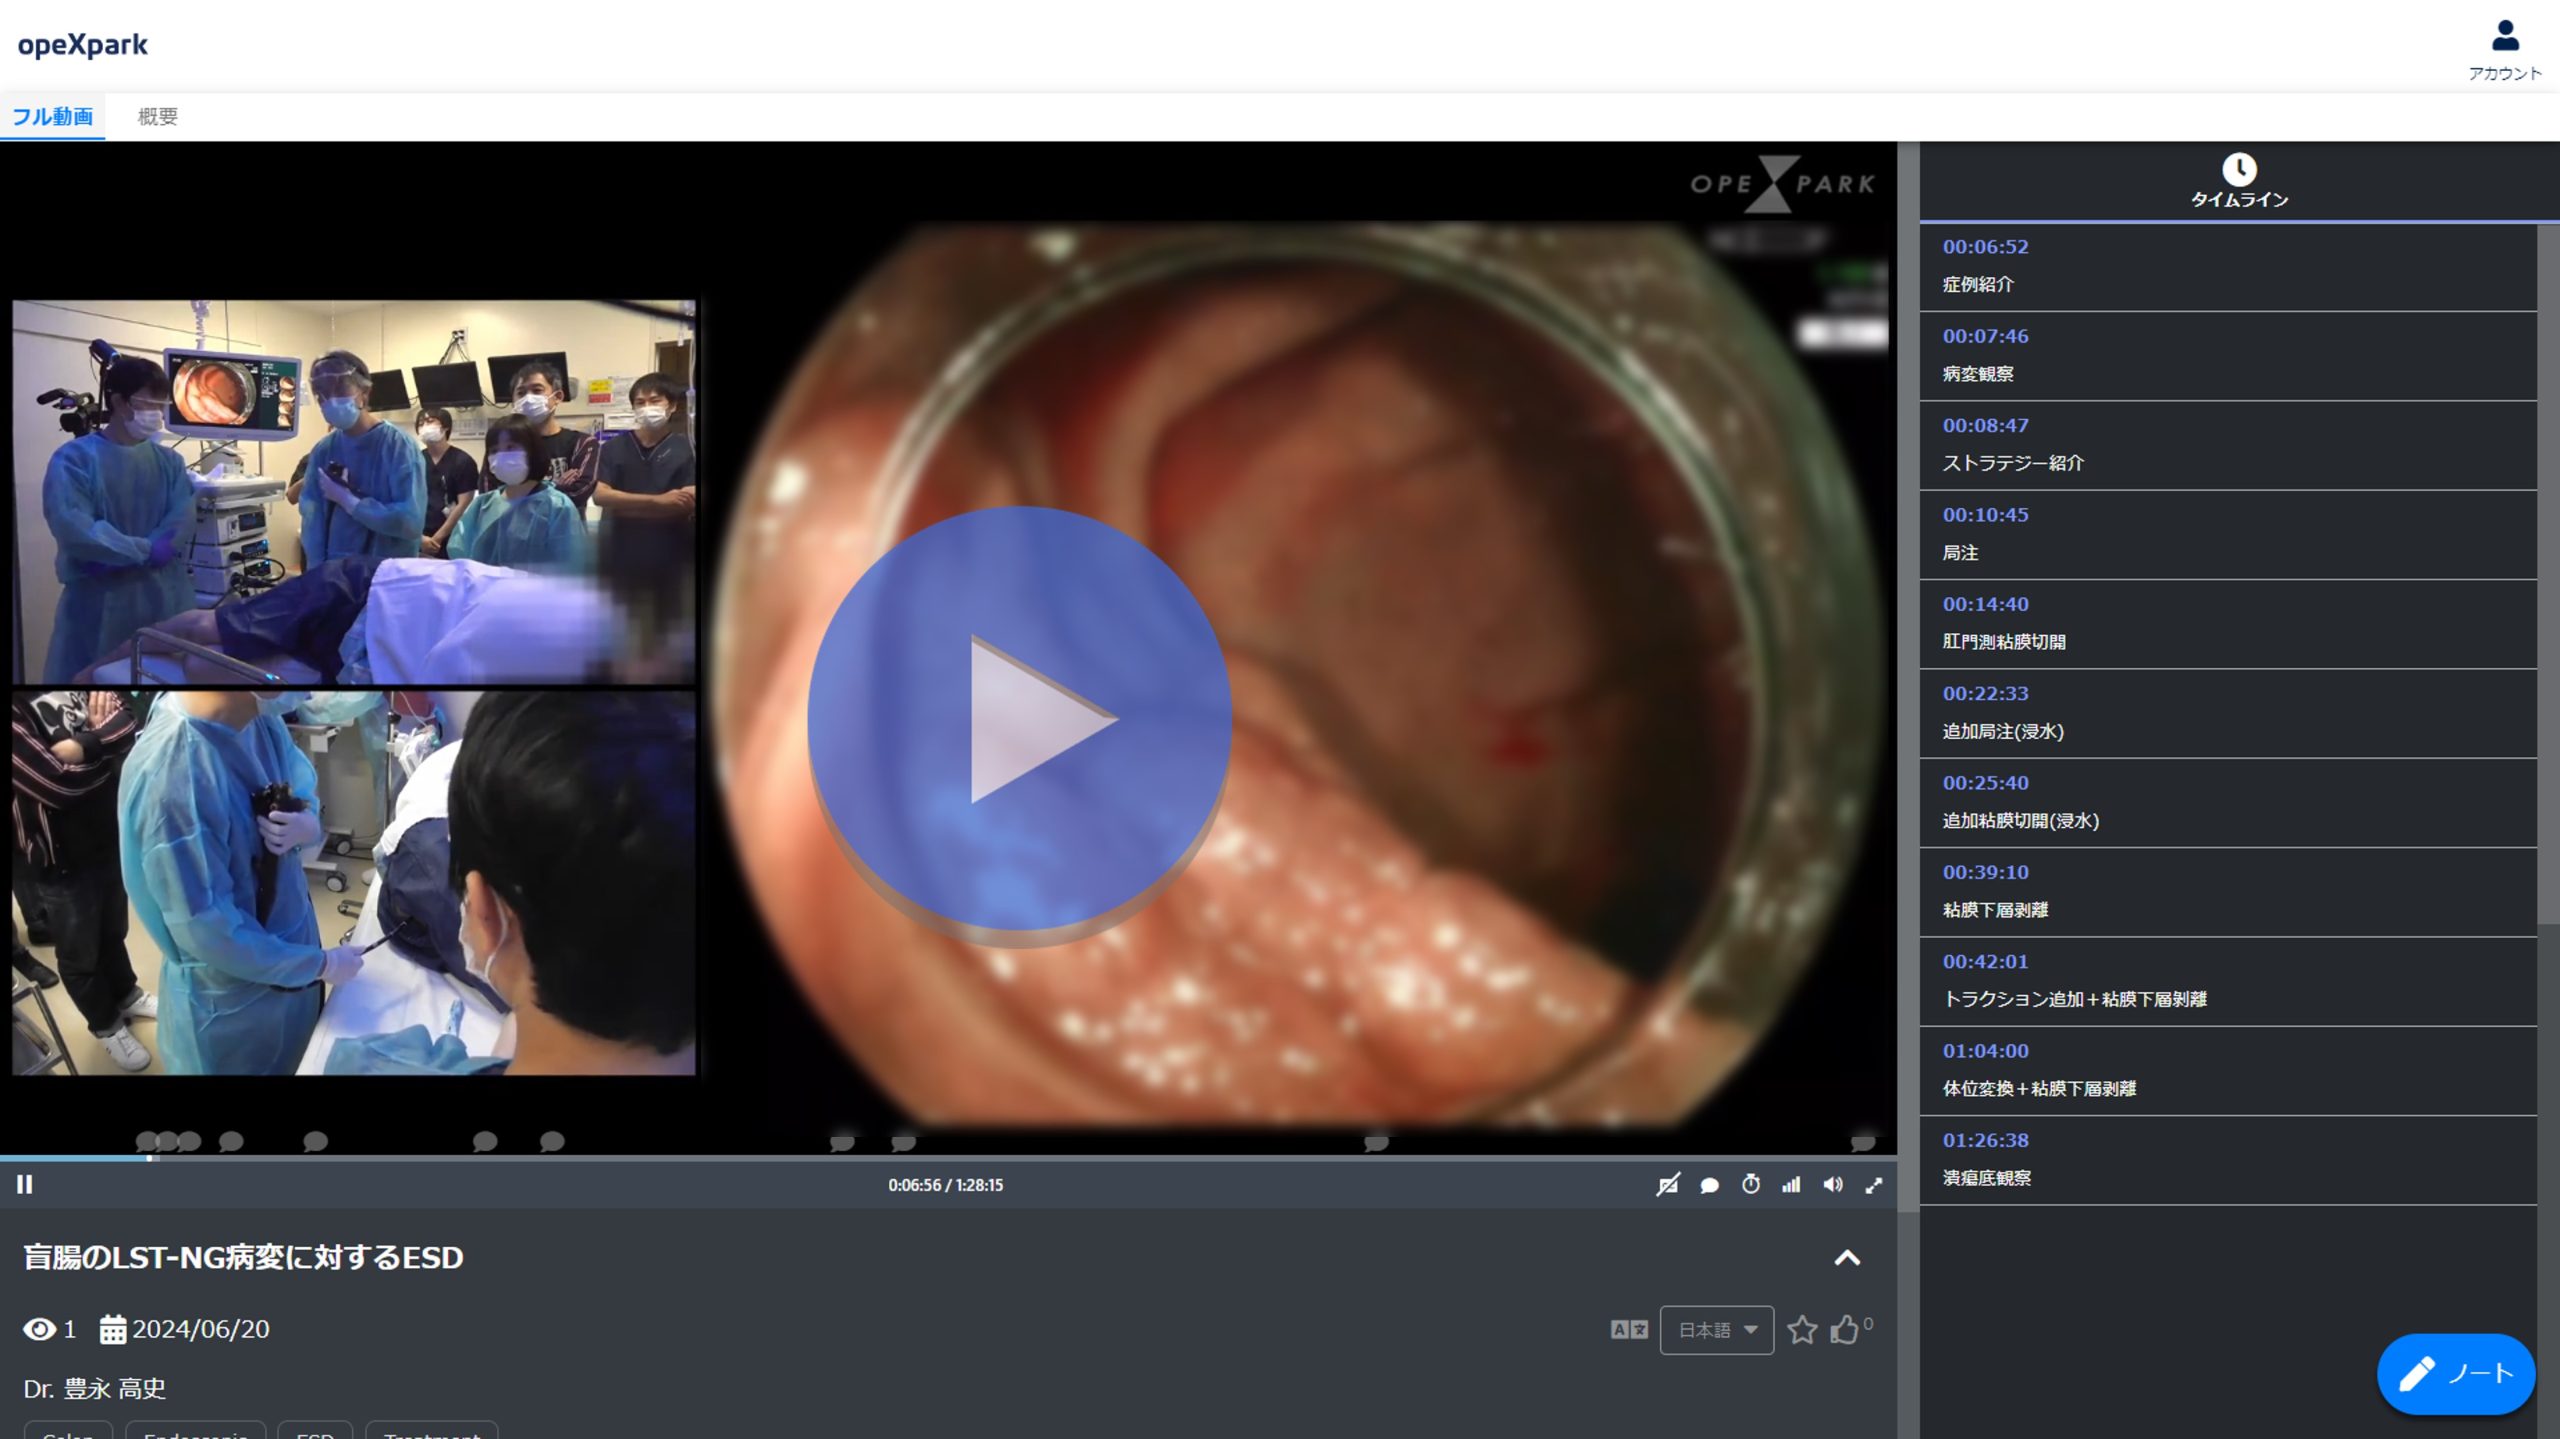2560x1439 pixels.
Task: Open the 日本語 language dropdown
Action: (x=1716, y=1330)
